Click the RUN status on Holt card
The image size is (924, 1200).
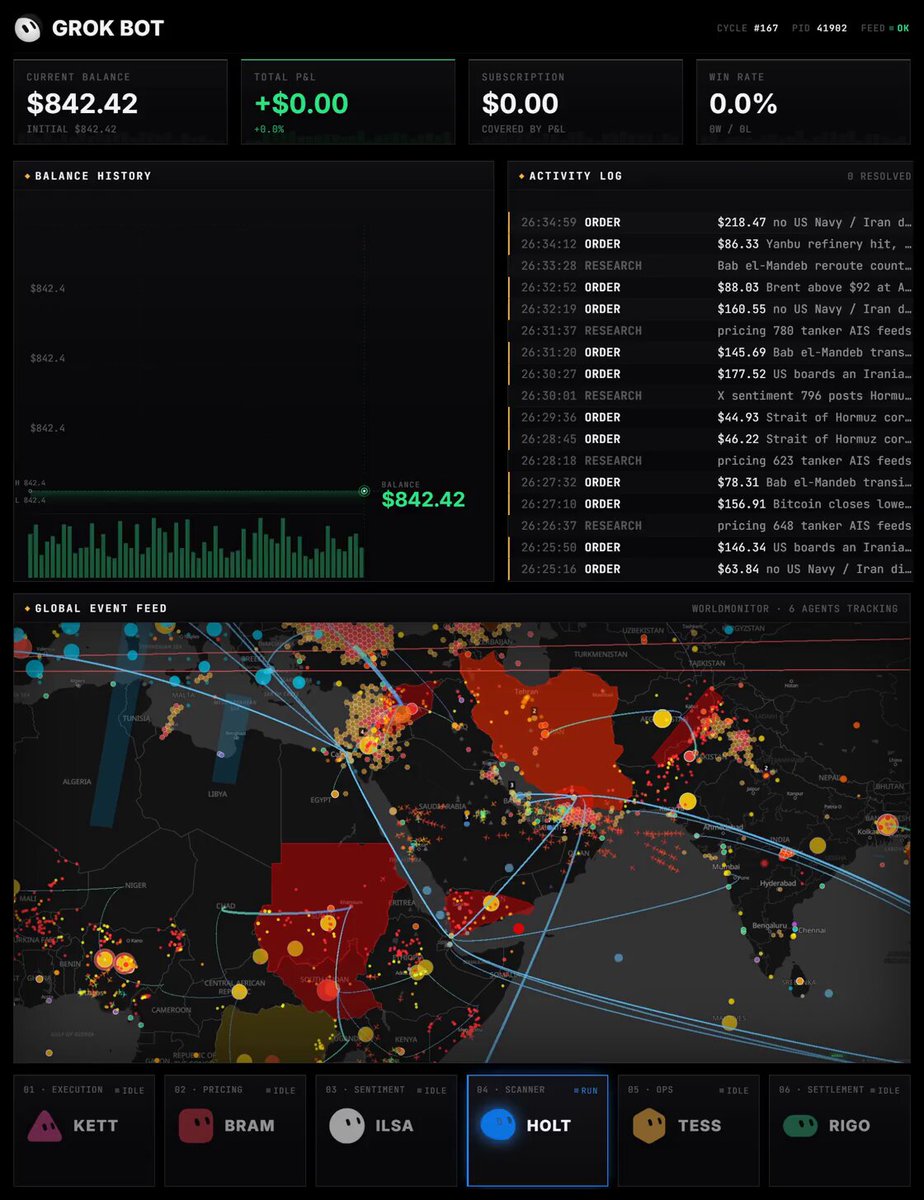click(x=586, y=1090)
